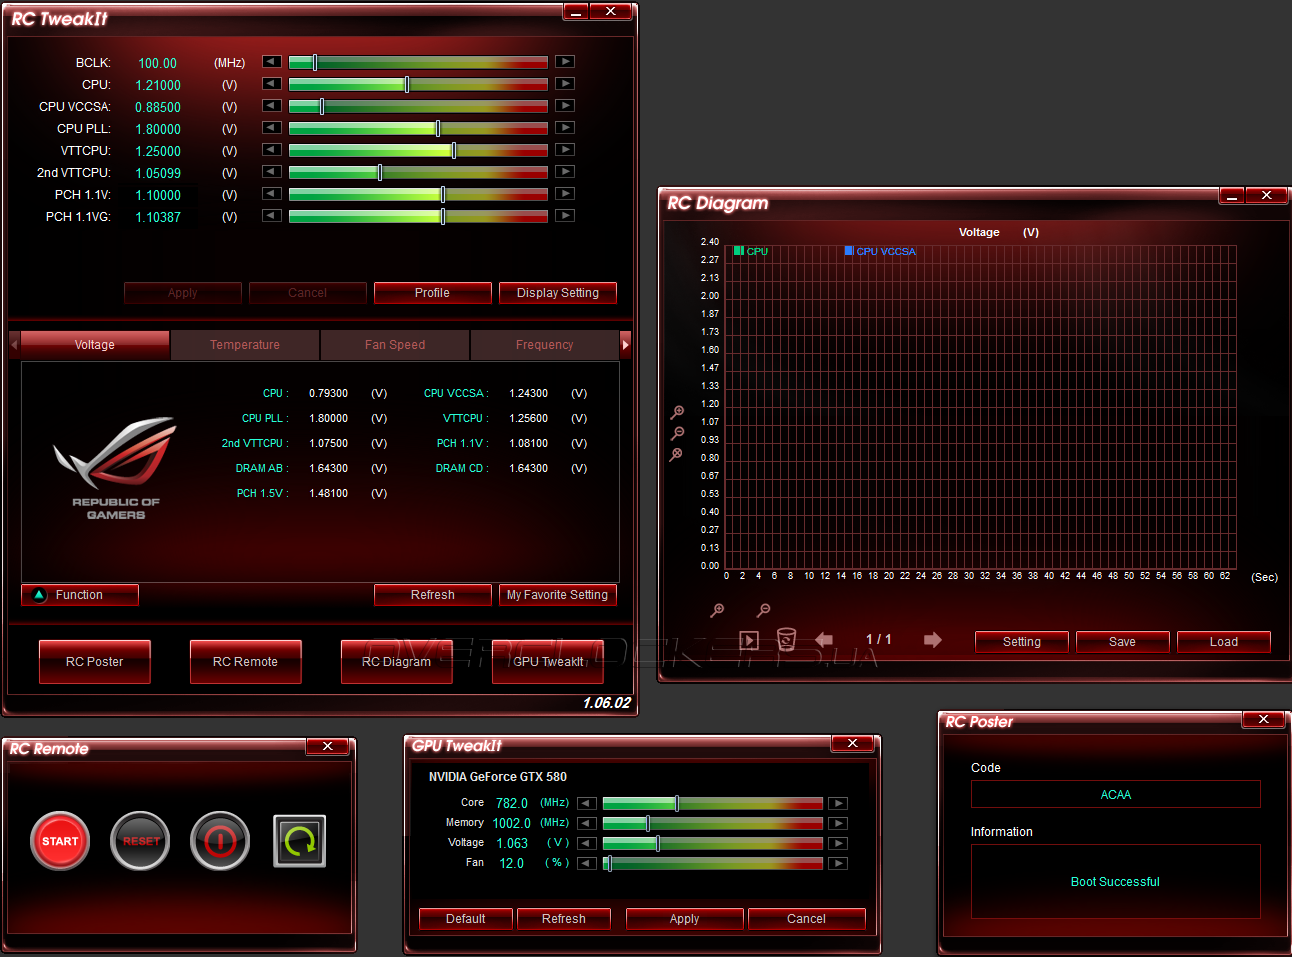This screenshot has height=957, width=1292.
Task: Switch to the Voltage tab
Action: (x=95, y=345)
